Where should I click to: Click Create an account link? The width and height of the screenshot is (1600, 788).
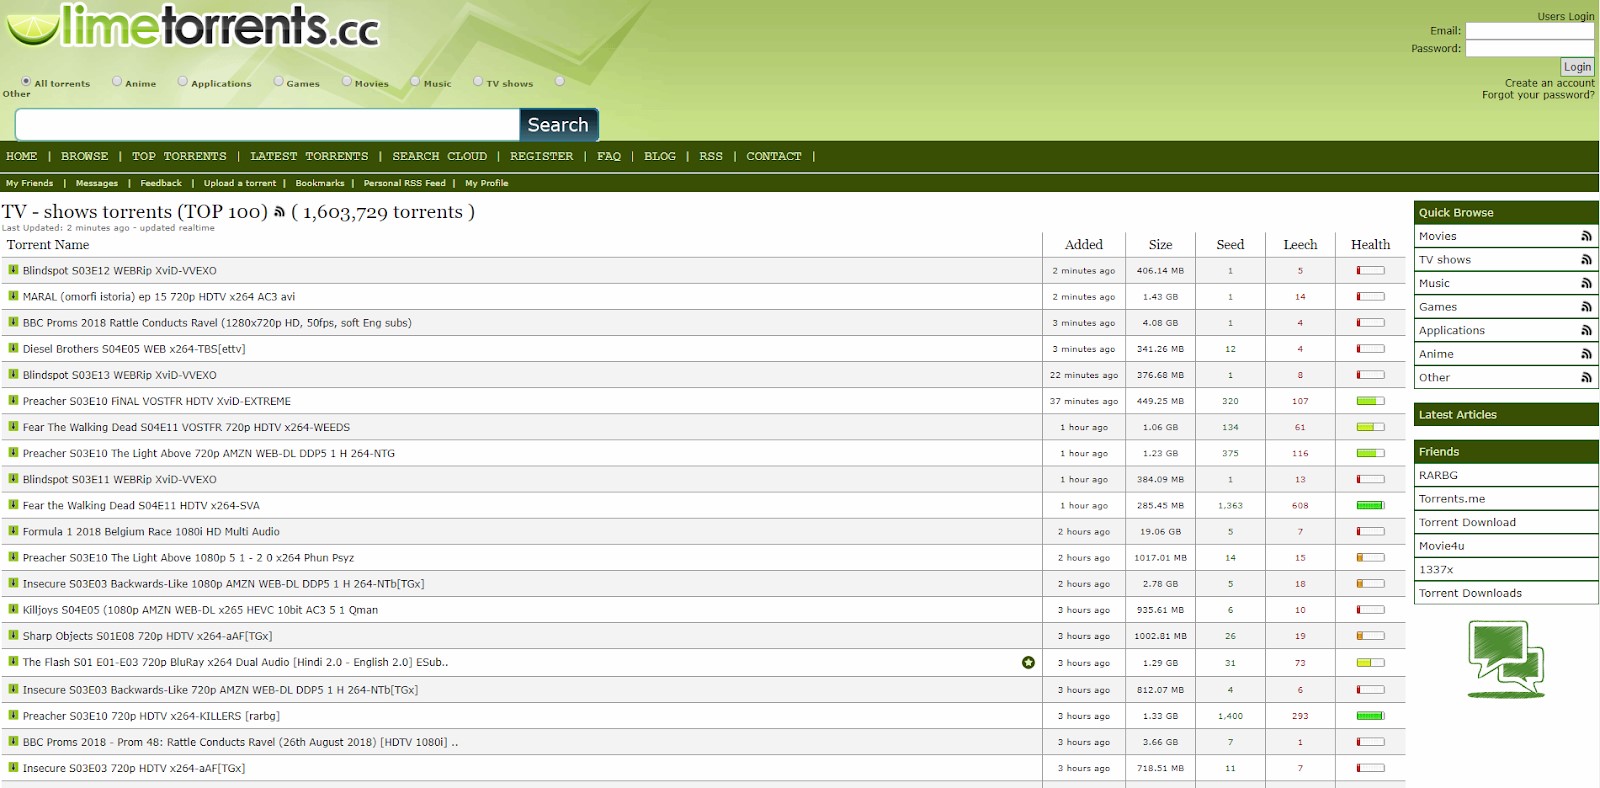[1549, 83]
